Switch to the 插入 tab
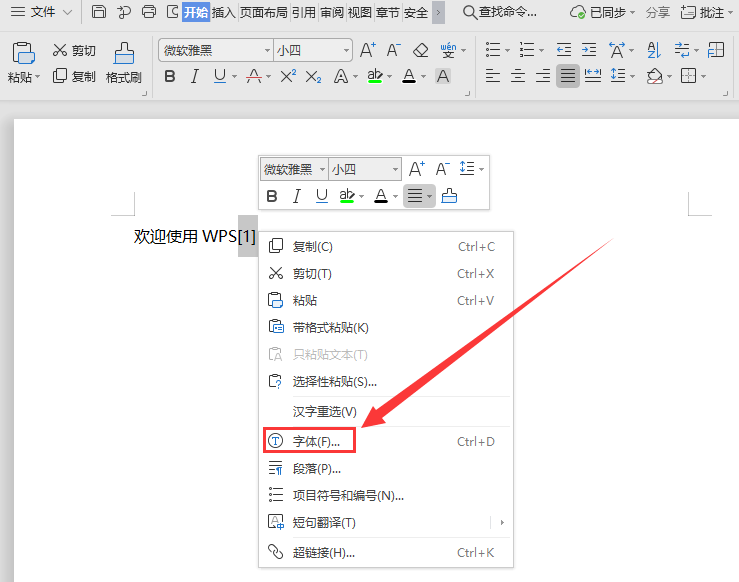Screen dimensions: 739x582 223,12
